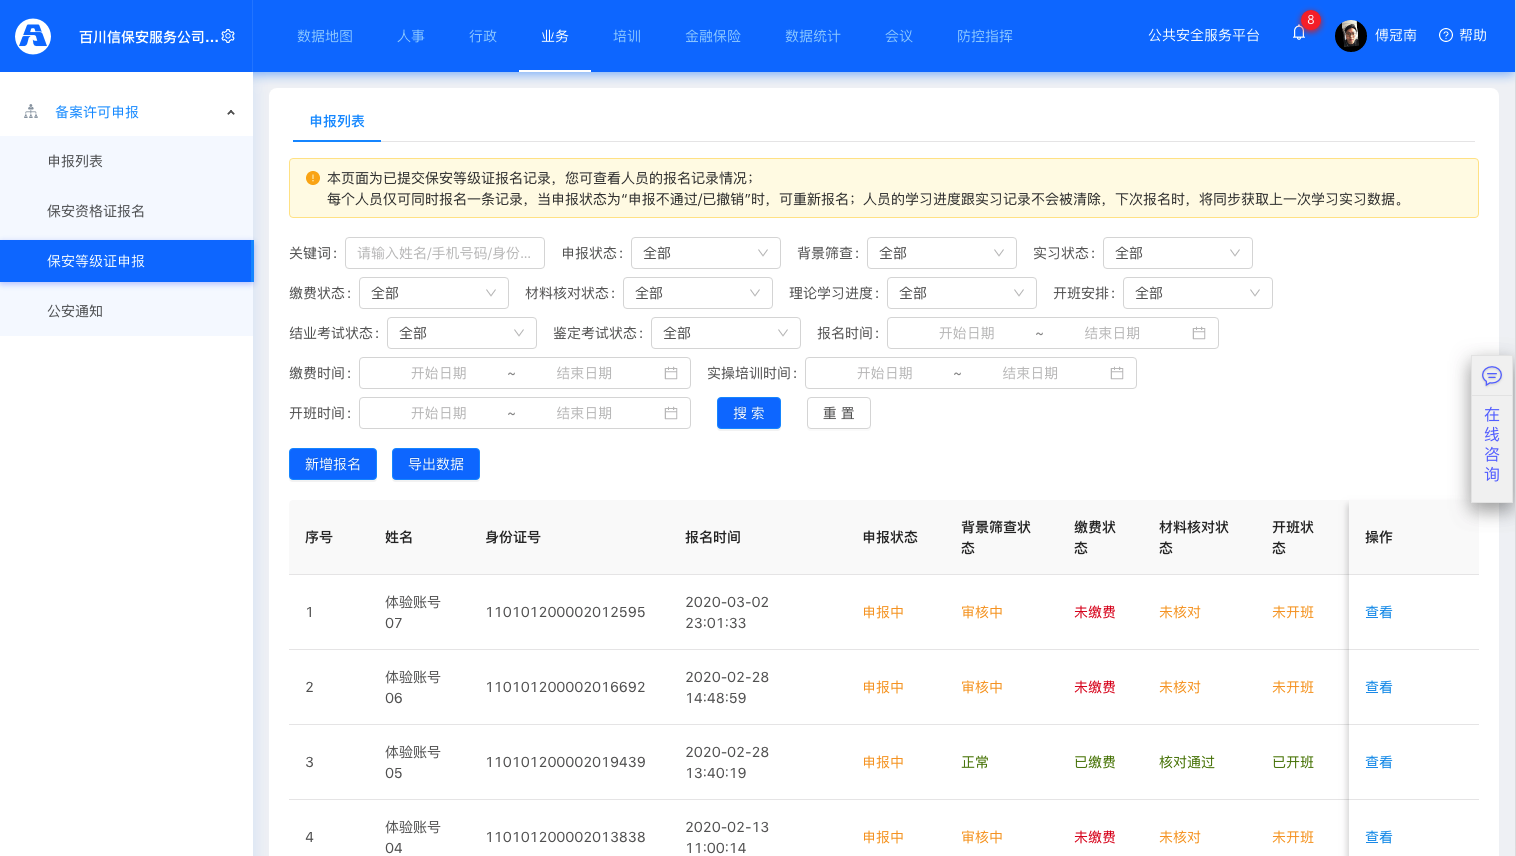This screenshot has height=856, width=1516.
Task: Select 保安等级证申报 in the sidebar
Action: pos(127,261)
